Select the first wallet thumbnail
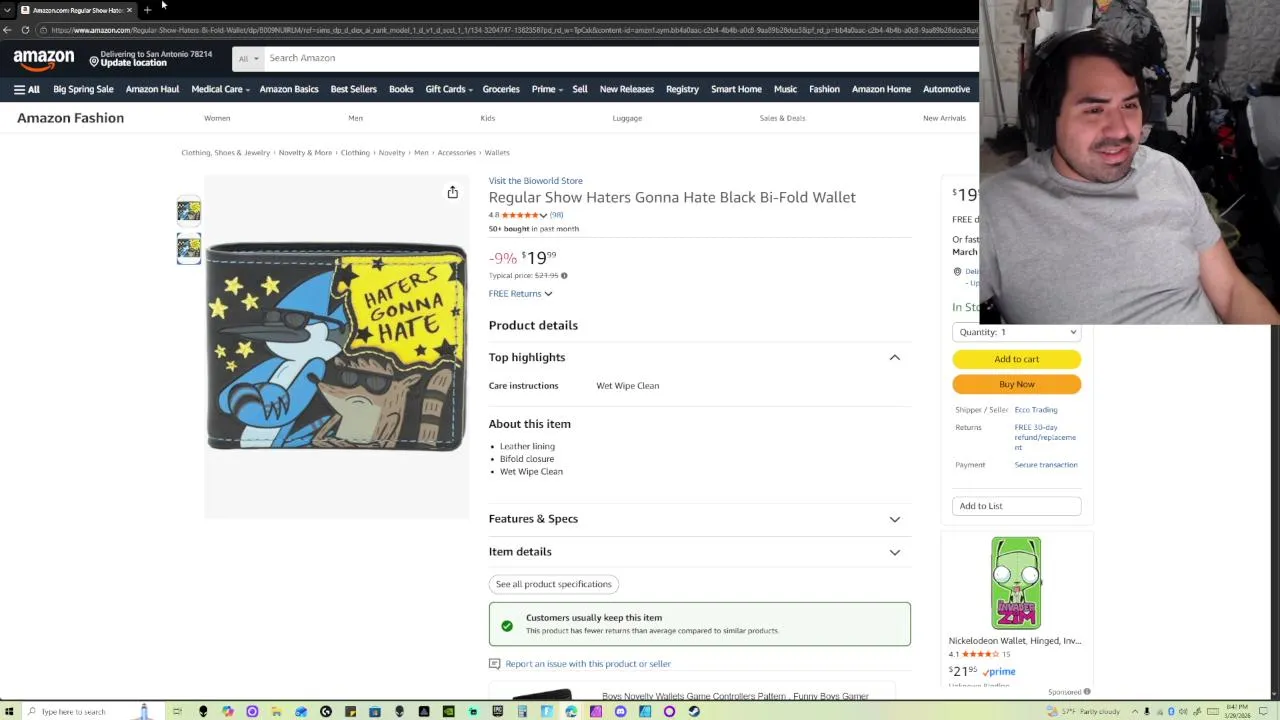1280x720 pixels. pos(188,211)
